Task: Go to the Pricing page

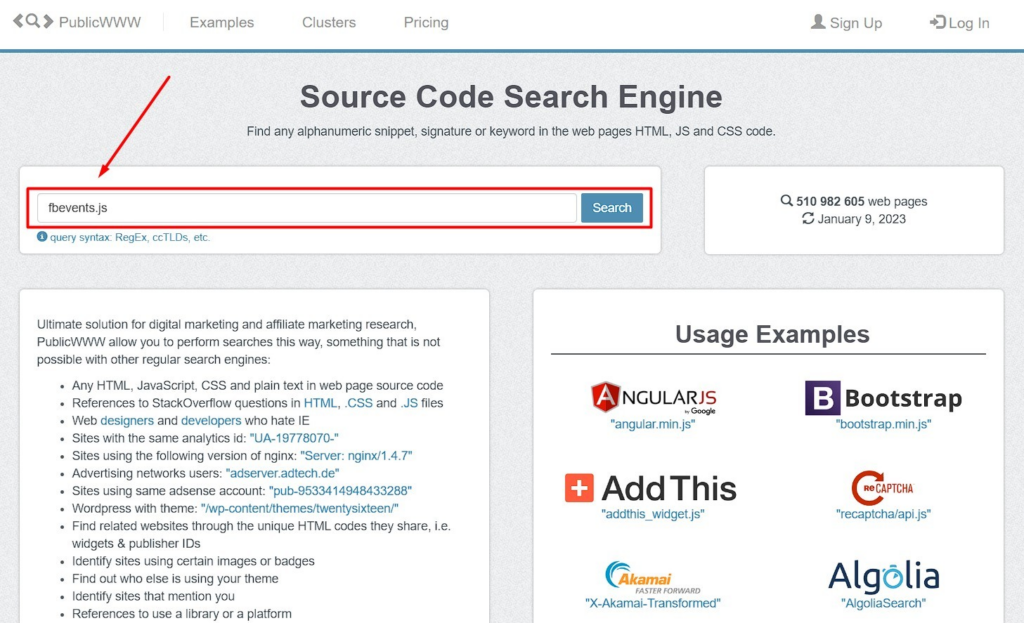Action: coord(426,22)
